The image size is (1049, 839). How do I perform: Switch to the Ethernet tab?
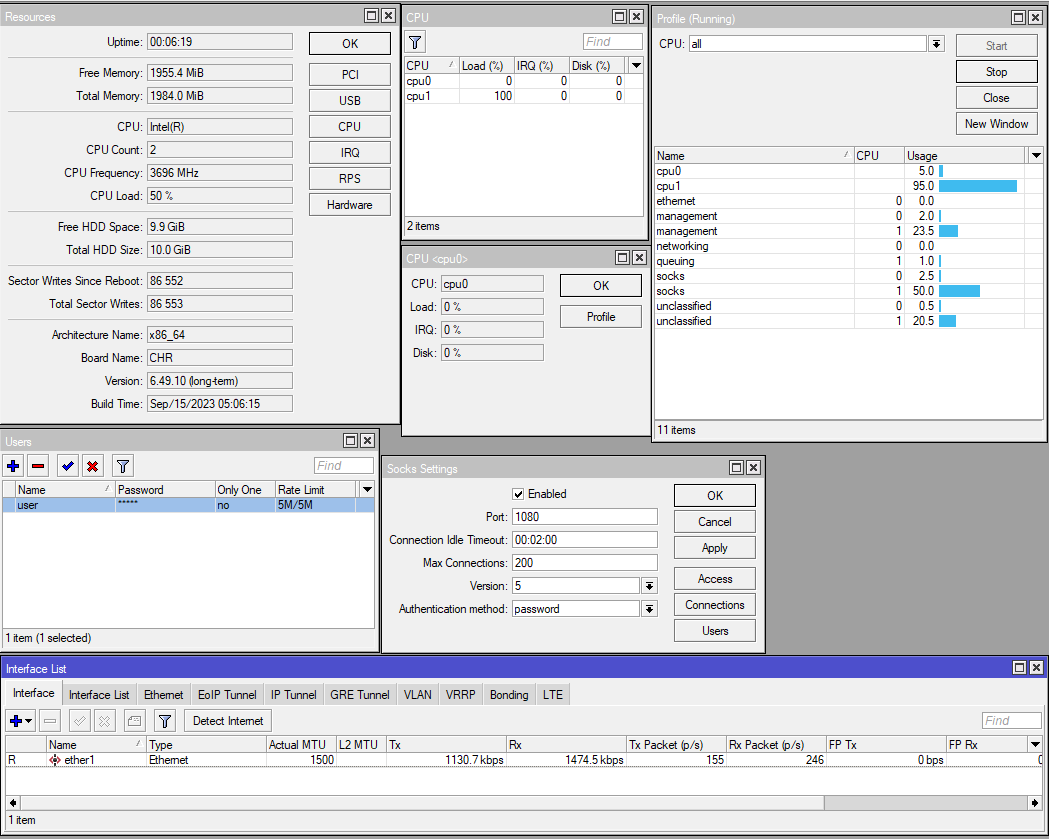(163, 694)
